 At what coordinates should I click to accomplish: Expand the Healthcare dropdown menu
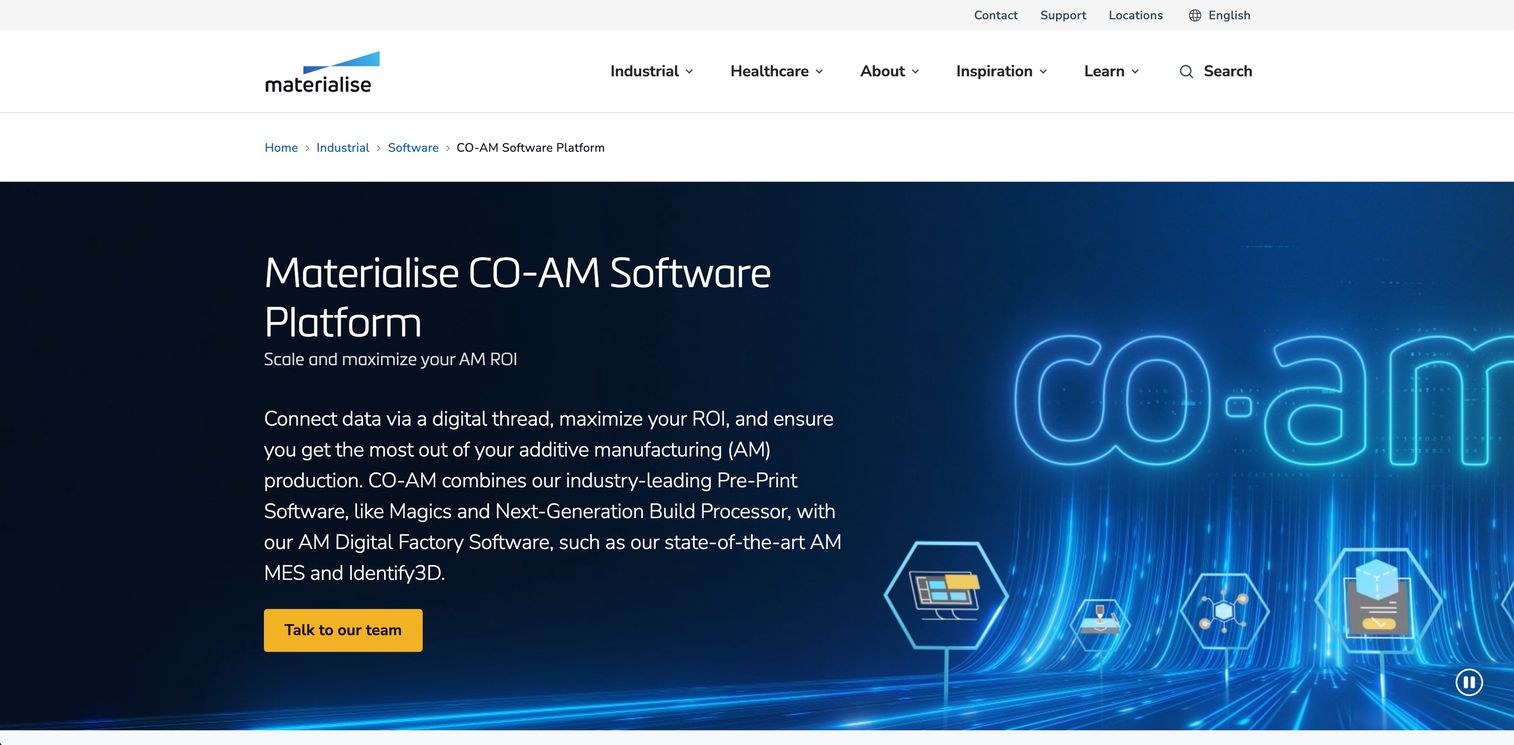[777, 71]
